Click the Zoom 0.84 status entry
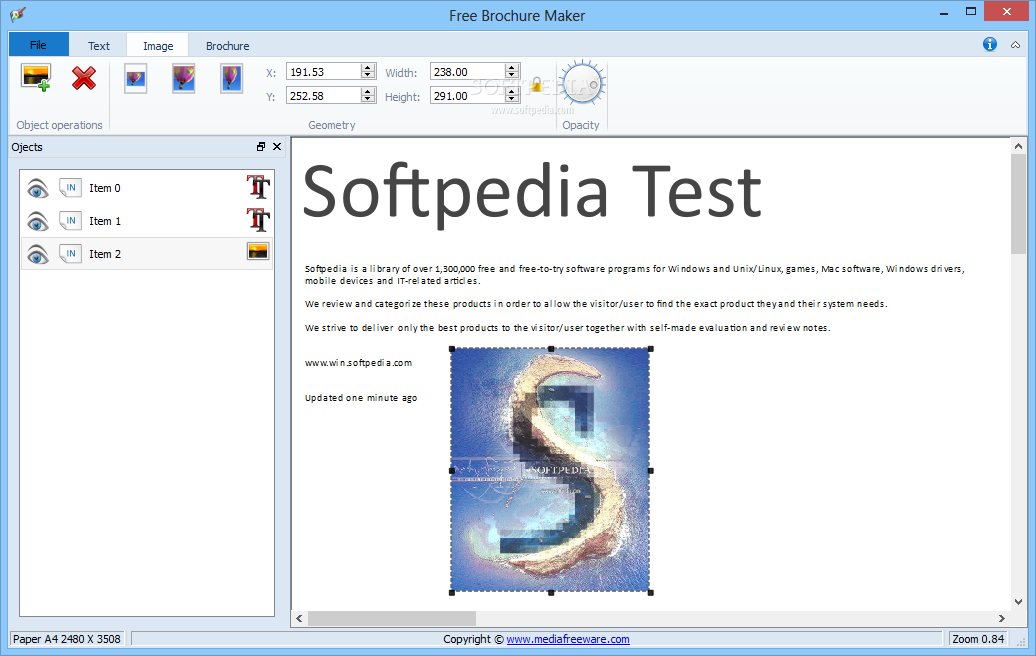This screenshot has width=1036, height=656. [x=978, y=639]
